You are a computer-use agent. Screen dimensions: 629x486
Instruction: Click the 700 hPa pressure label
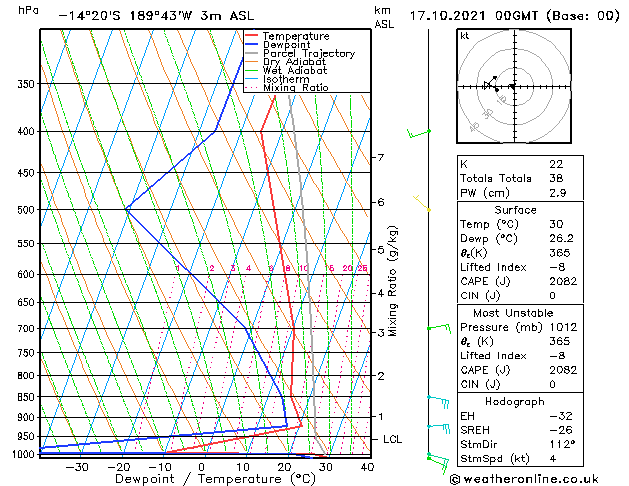click(26, 329)
